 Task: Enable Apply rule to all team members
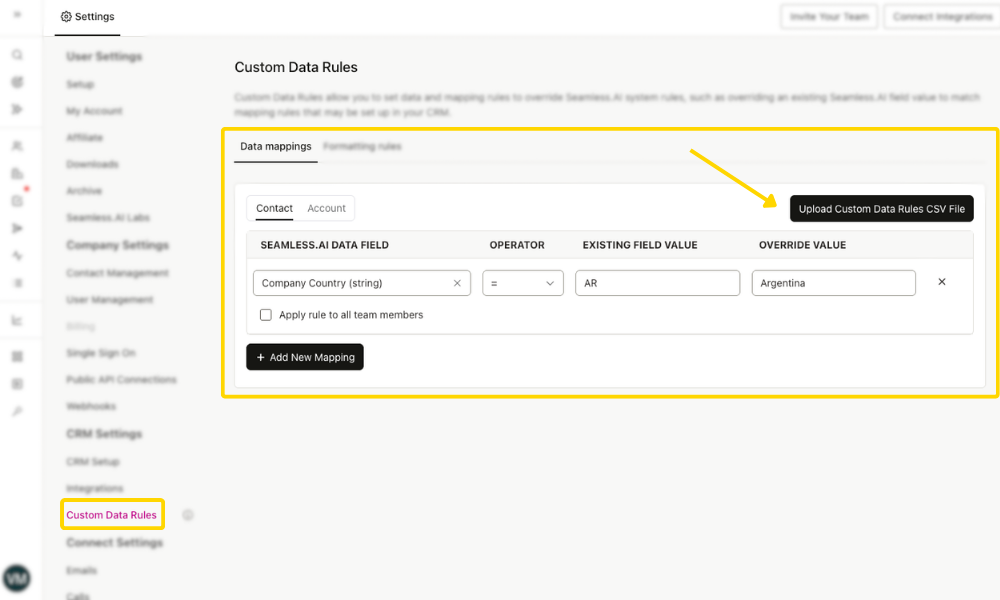pyautogui.click(x=265, y=315)
